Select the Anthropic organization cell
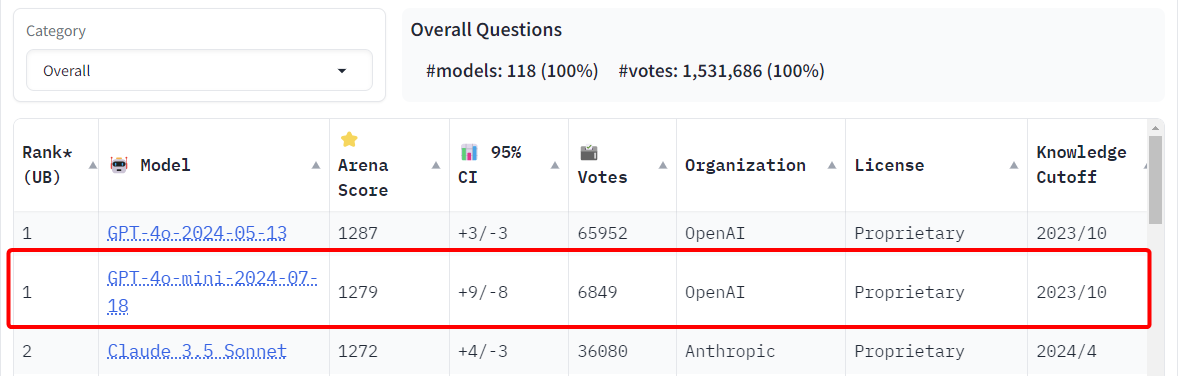Image resolution: width=1181 pixels, height=376 pixels. tap(730, 351)
